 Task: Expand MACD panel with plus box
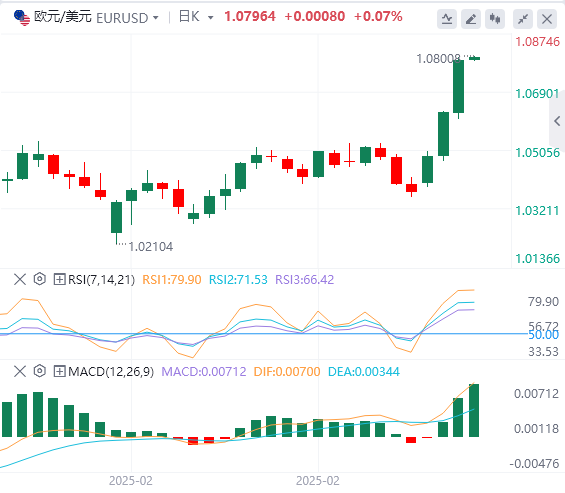(59, 371)
